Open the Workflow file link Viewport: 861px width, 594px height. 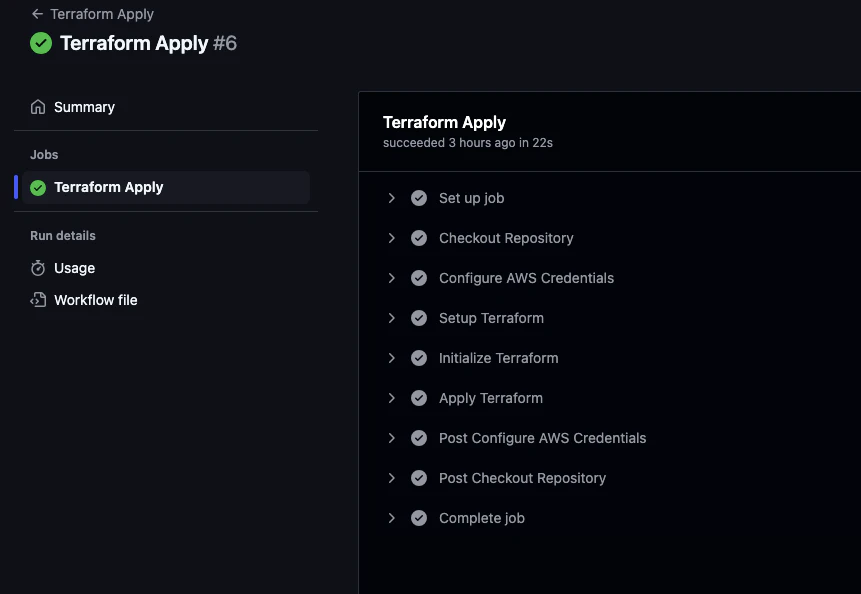coord(95,300)
